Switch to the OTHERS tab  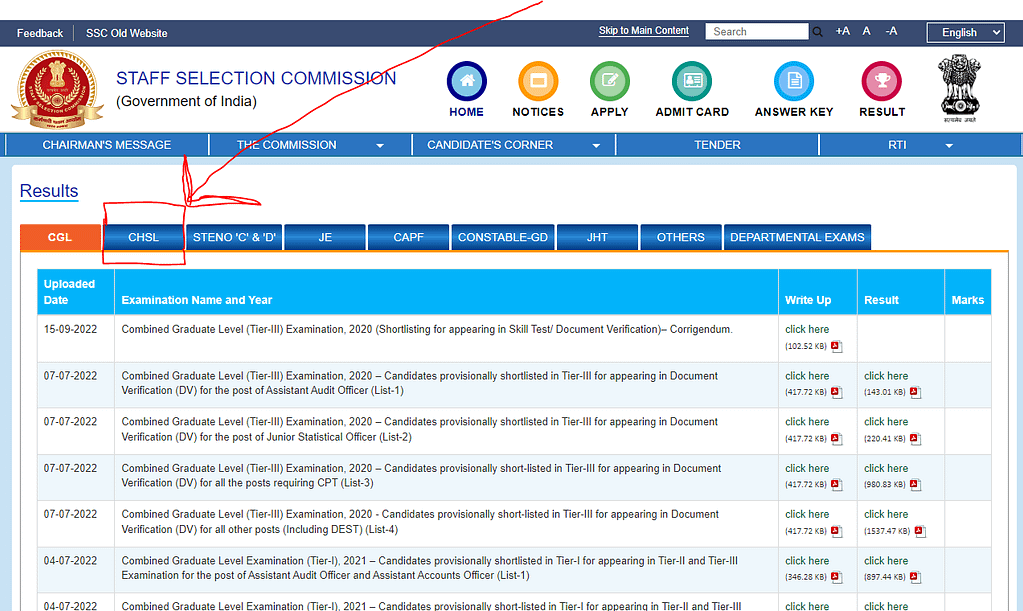coord(680,237)
